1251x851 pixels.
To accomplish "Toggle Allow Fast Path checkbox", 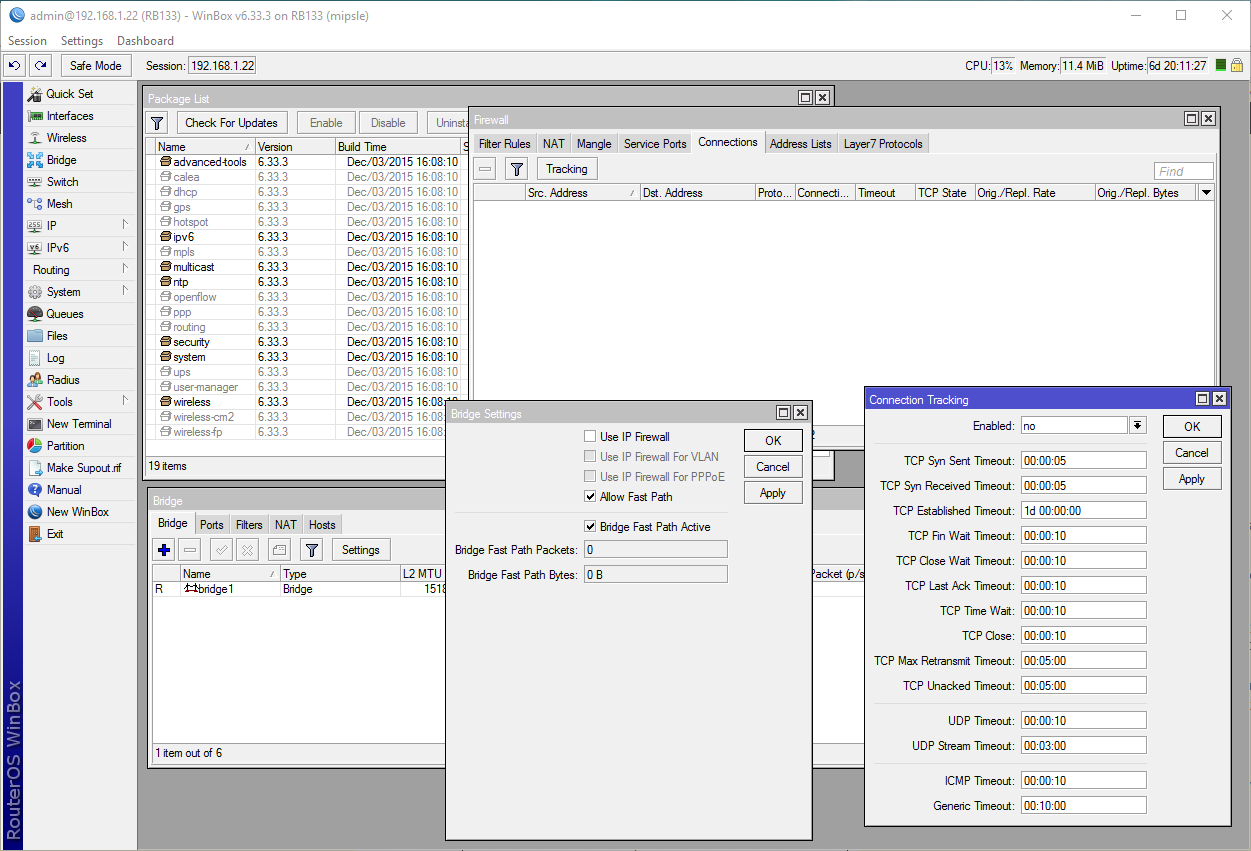I will 590,497.
